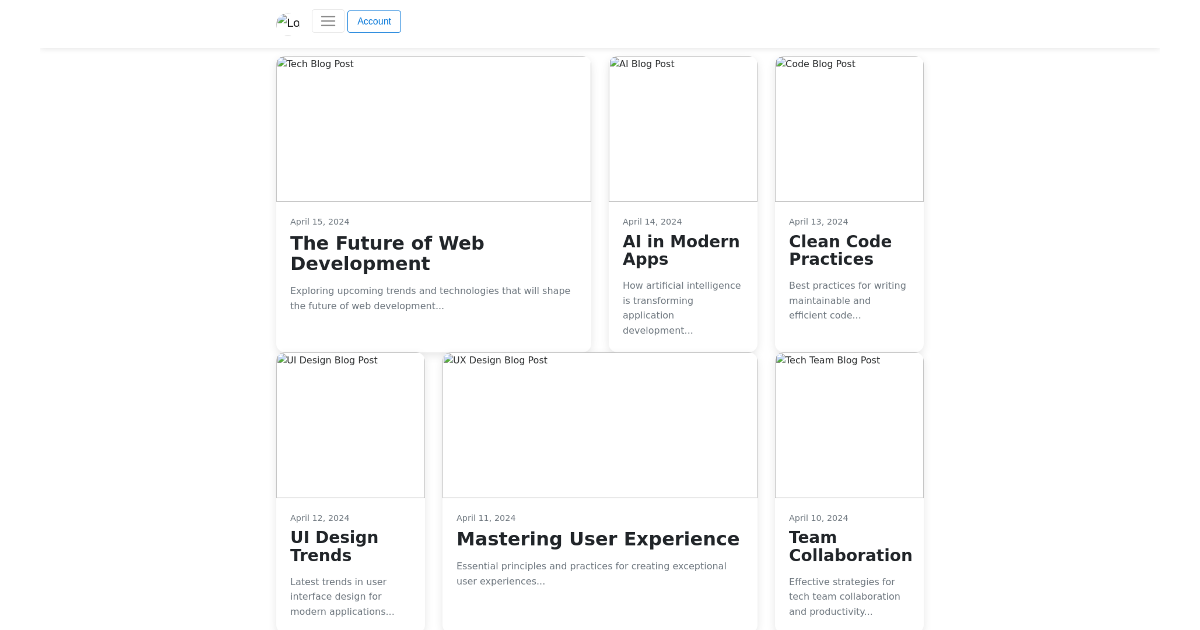Click the UI Design Blog Post image
1200x630 pixels.
point(350,425)
